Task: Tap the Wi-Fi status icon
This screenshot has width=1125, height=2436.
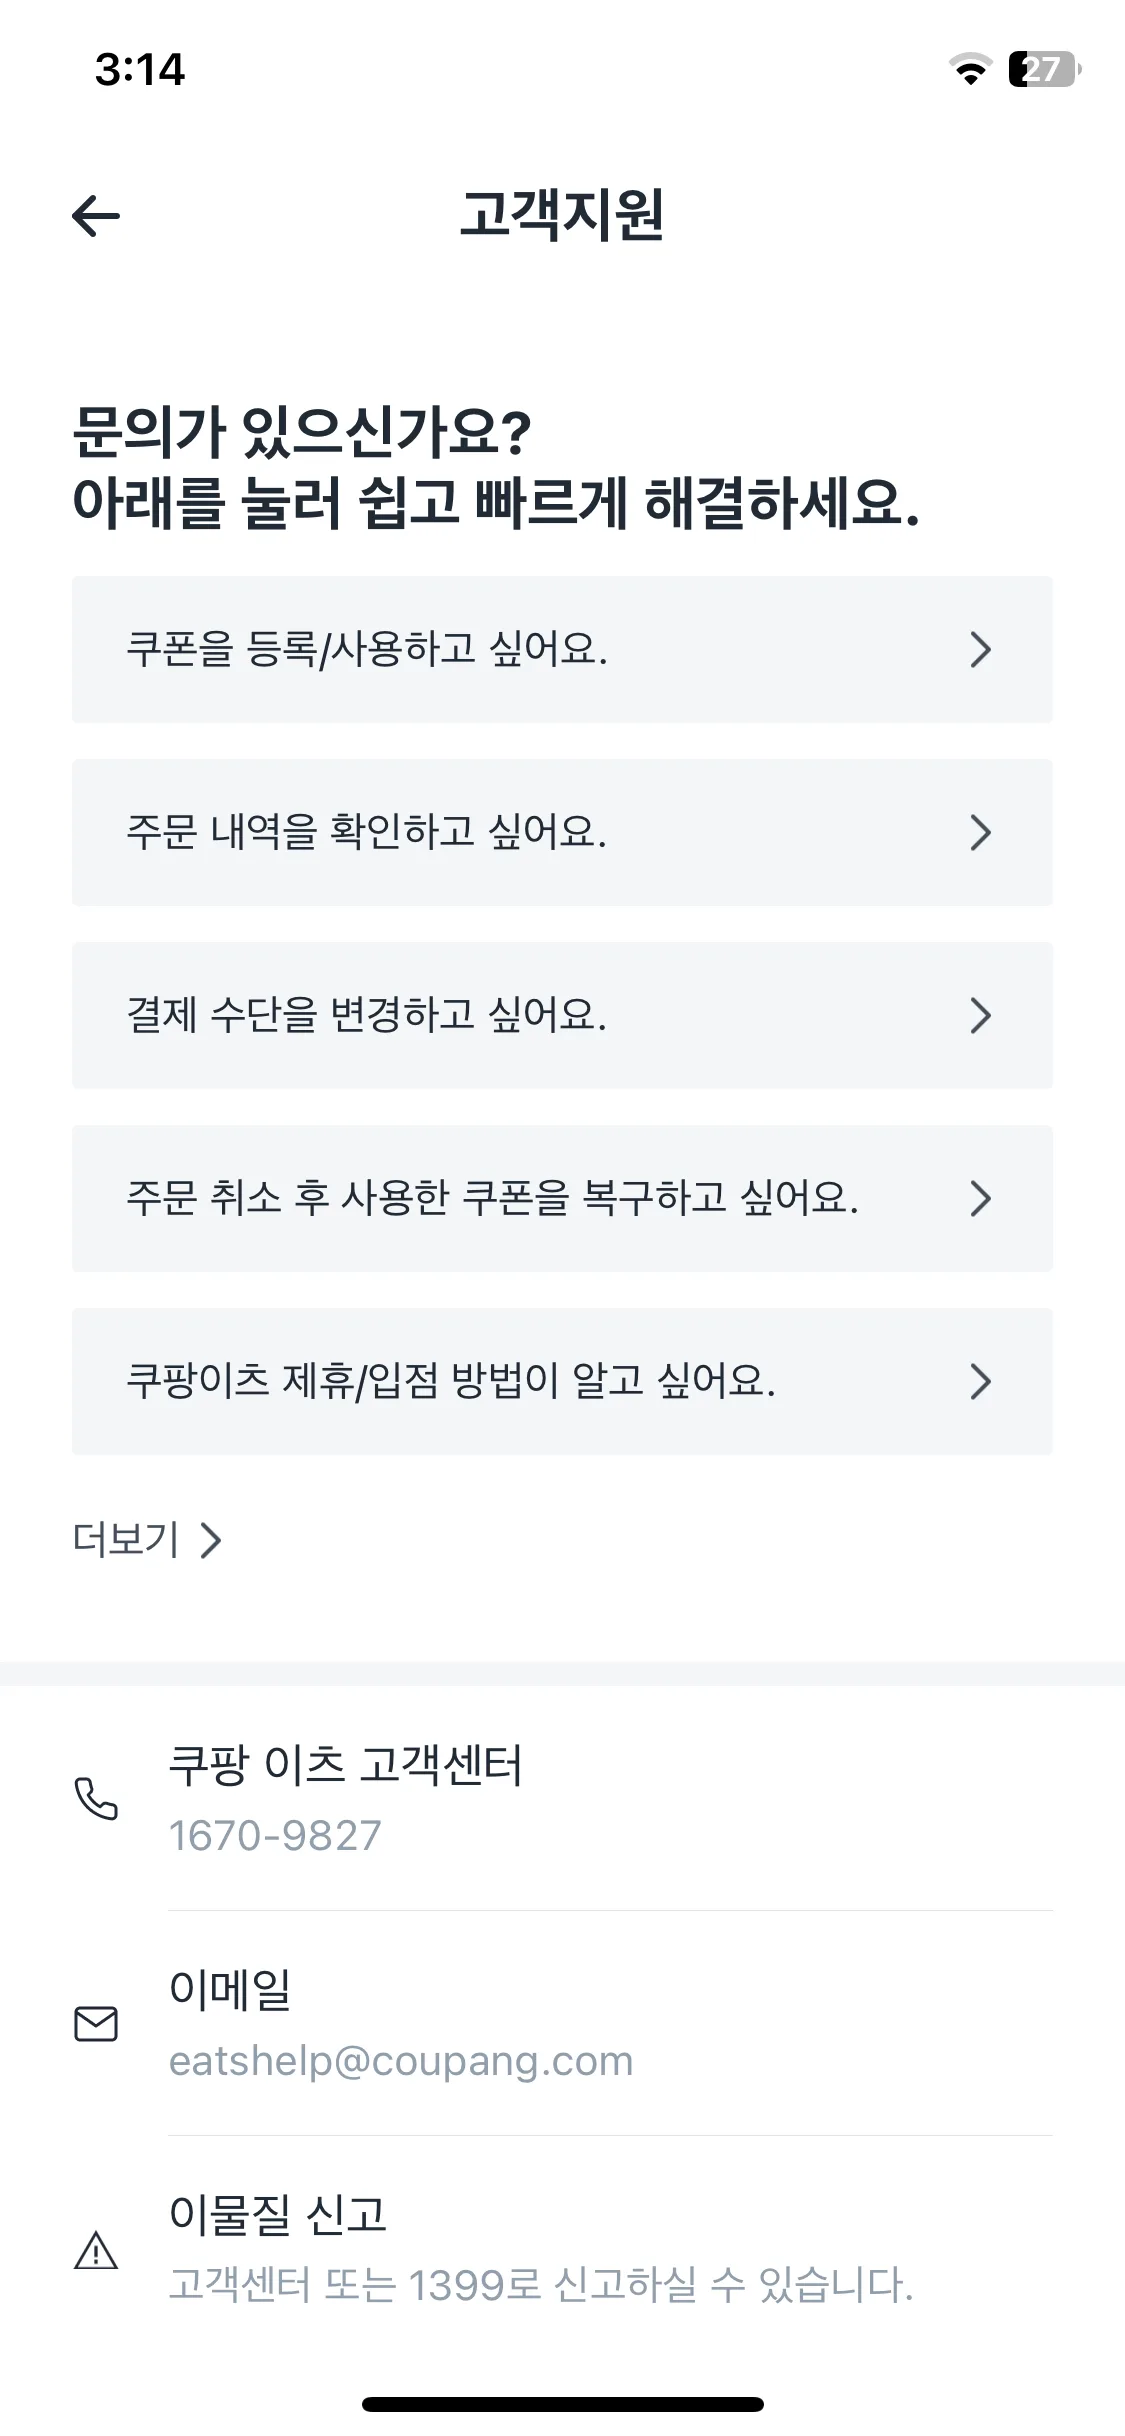Action: pyautogui.click(x=969, y=70)
